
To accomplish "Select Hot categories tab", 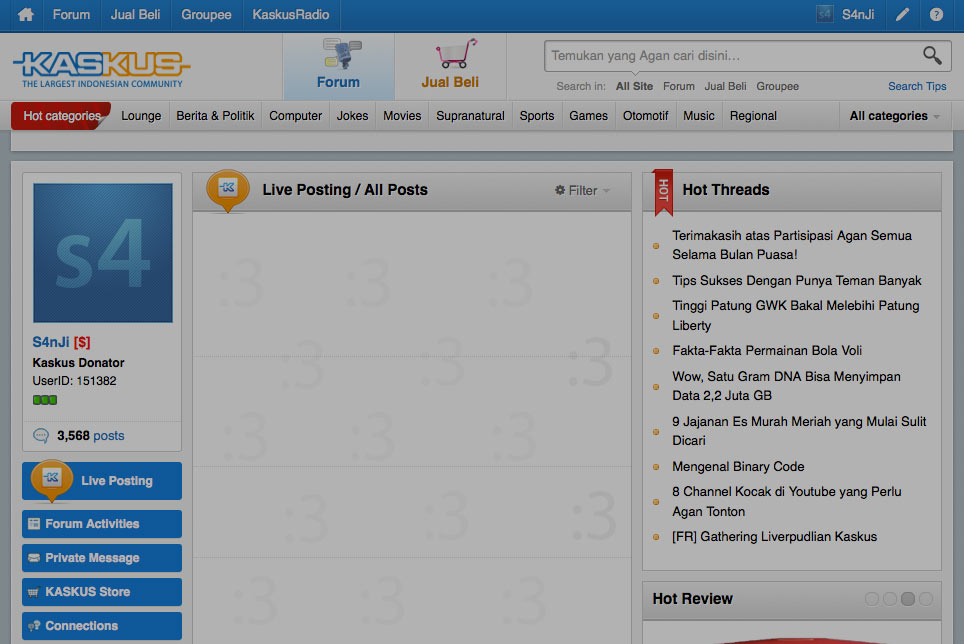I will click(61, 116).
